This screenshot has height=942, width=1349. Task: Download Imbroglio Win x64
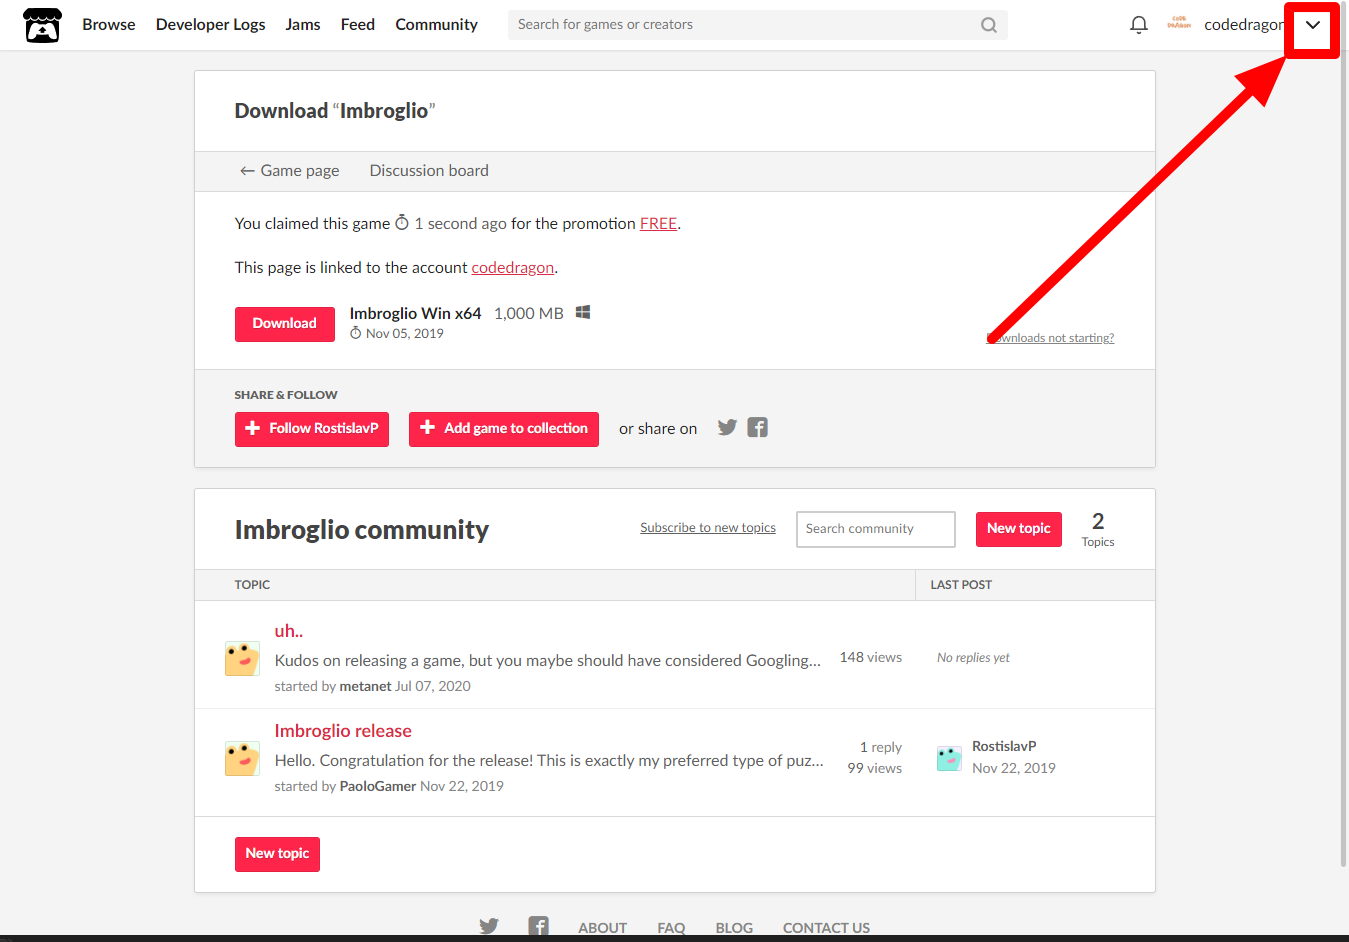(x=285, y=324)
